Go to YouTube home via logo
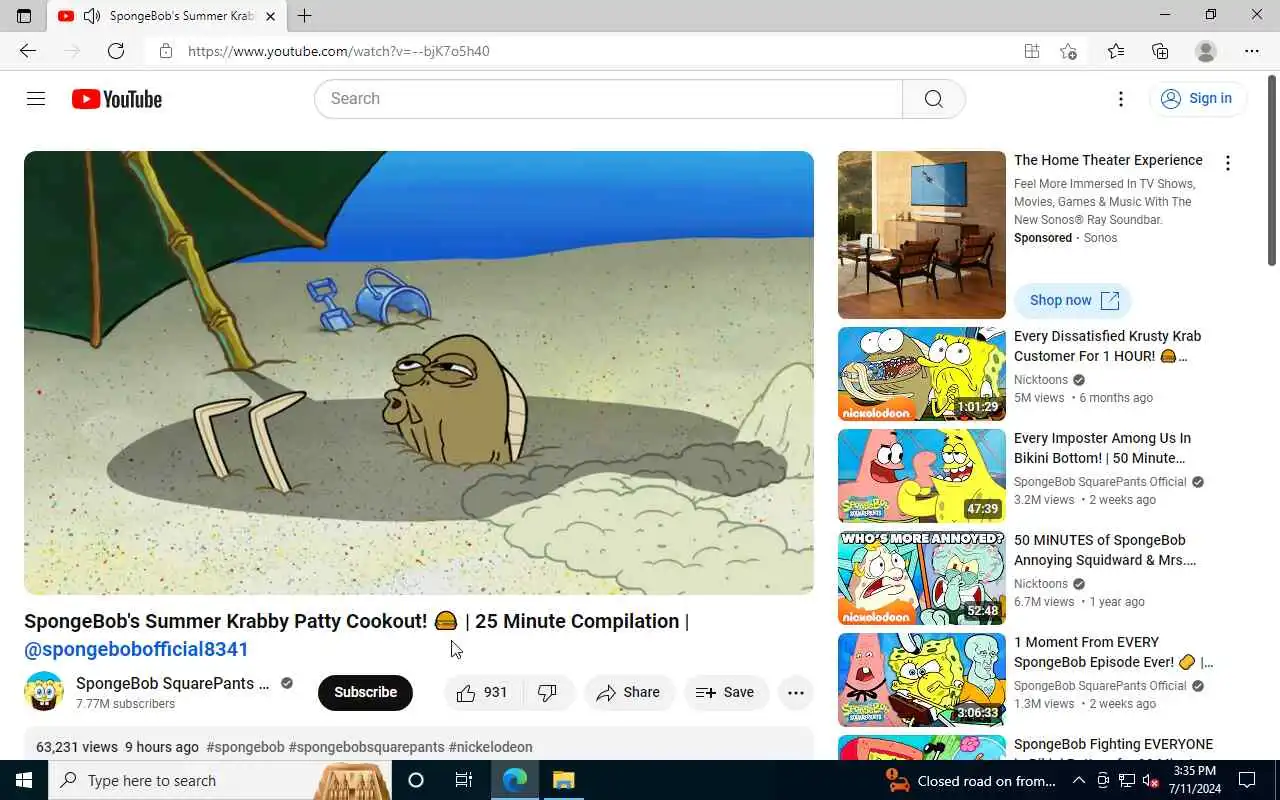 (117, 99)
